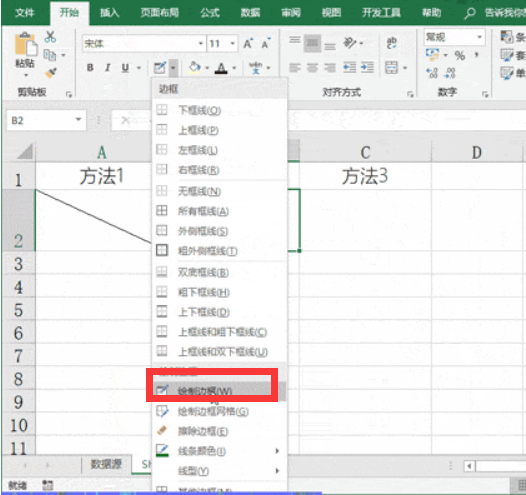Screen dimensions: 526x495
Task: Click the Copy icon in clipboard group
Action: pyautogui.click(x=50, y=55)
